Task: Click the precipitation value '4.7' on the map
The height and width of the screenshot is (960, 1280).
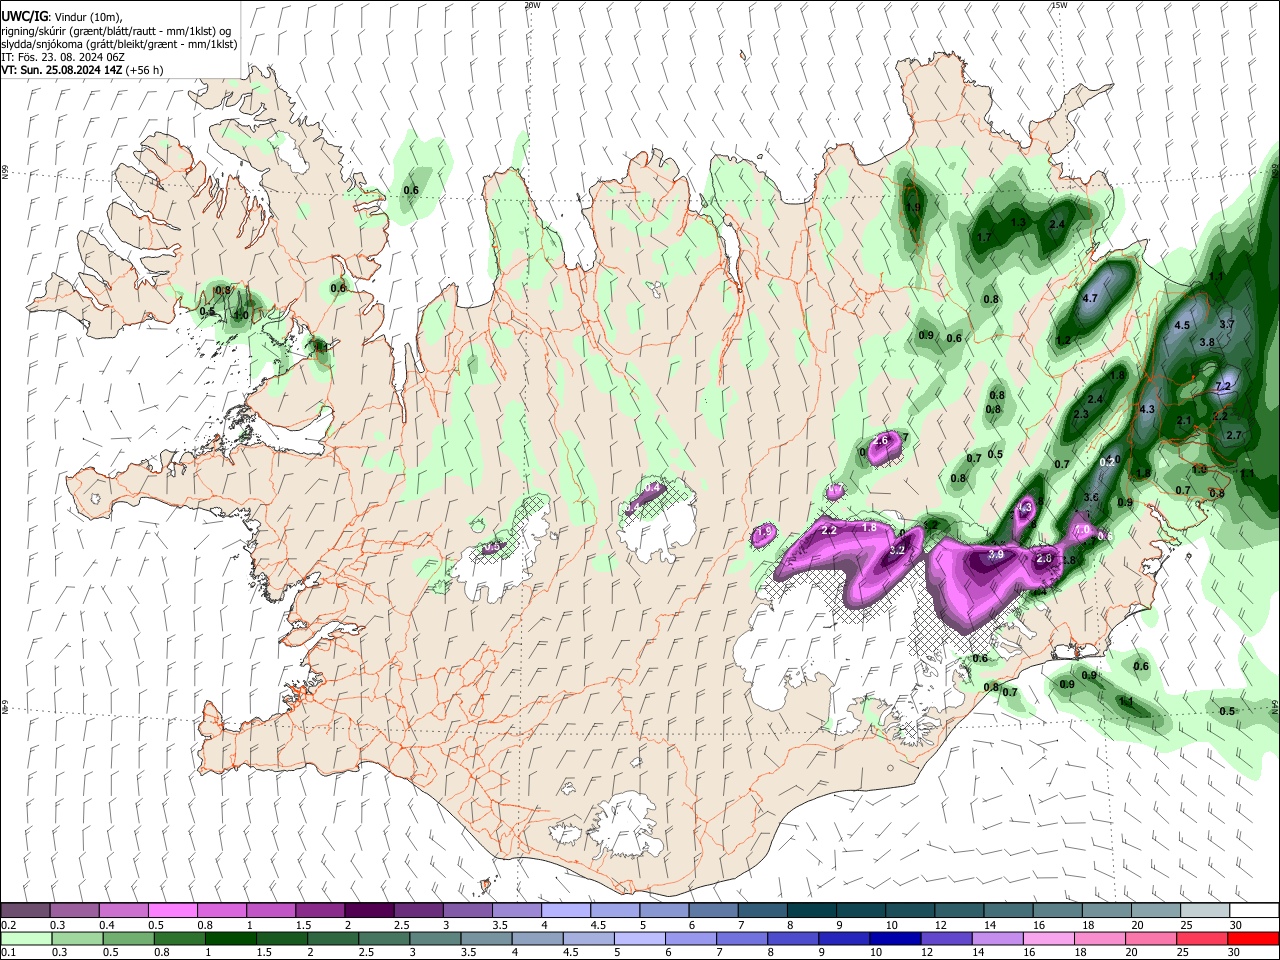Action: [1091, 299]
